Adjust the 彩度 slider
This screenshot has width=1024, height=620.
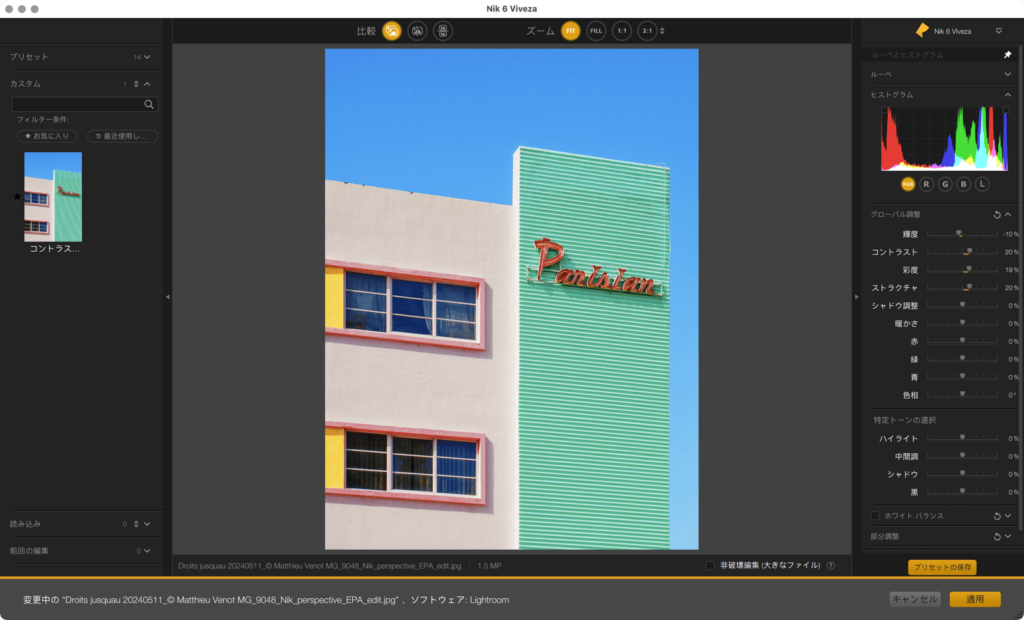(962, 269)
